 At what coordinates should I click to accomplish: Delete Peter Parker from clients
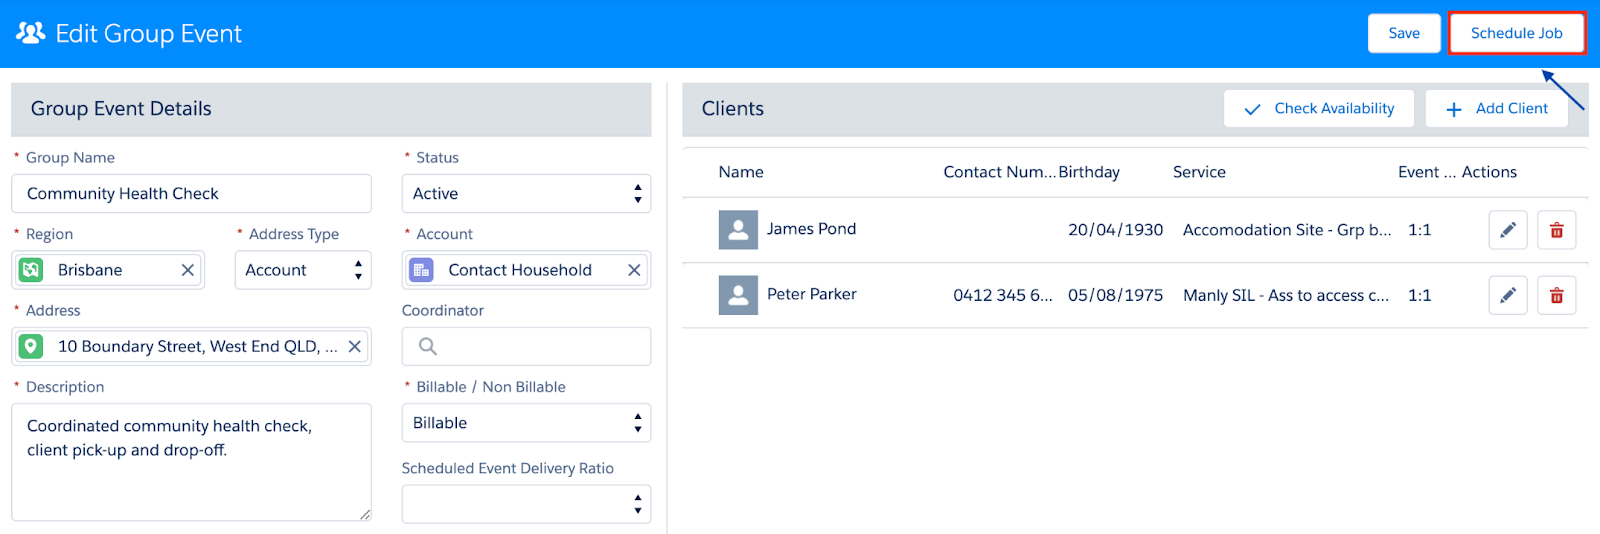tap(1557, 295)
